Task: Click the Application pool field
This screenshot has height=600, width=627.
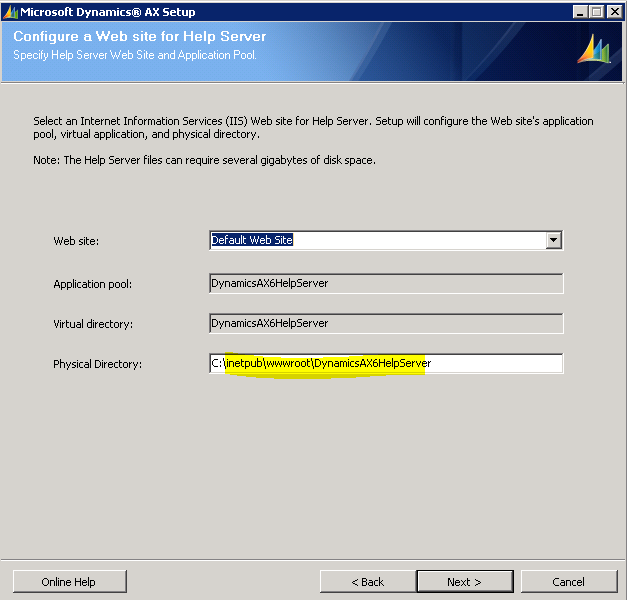Action: pyautogui.click(x=386, y=283)
